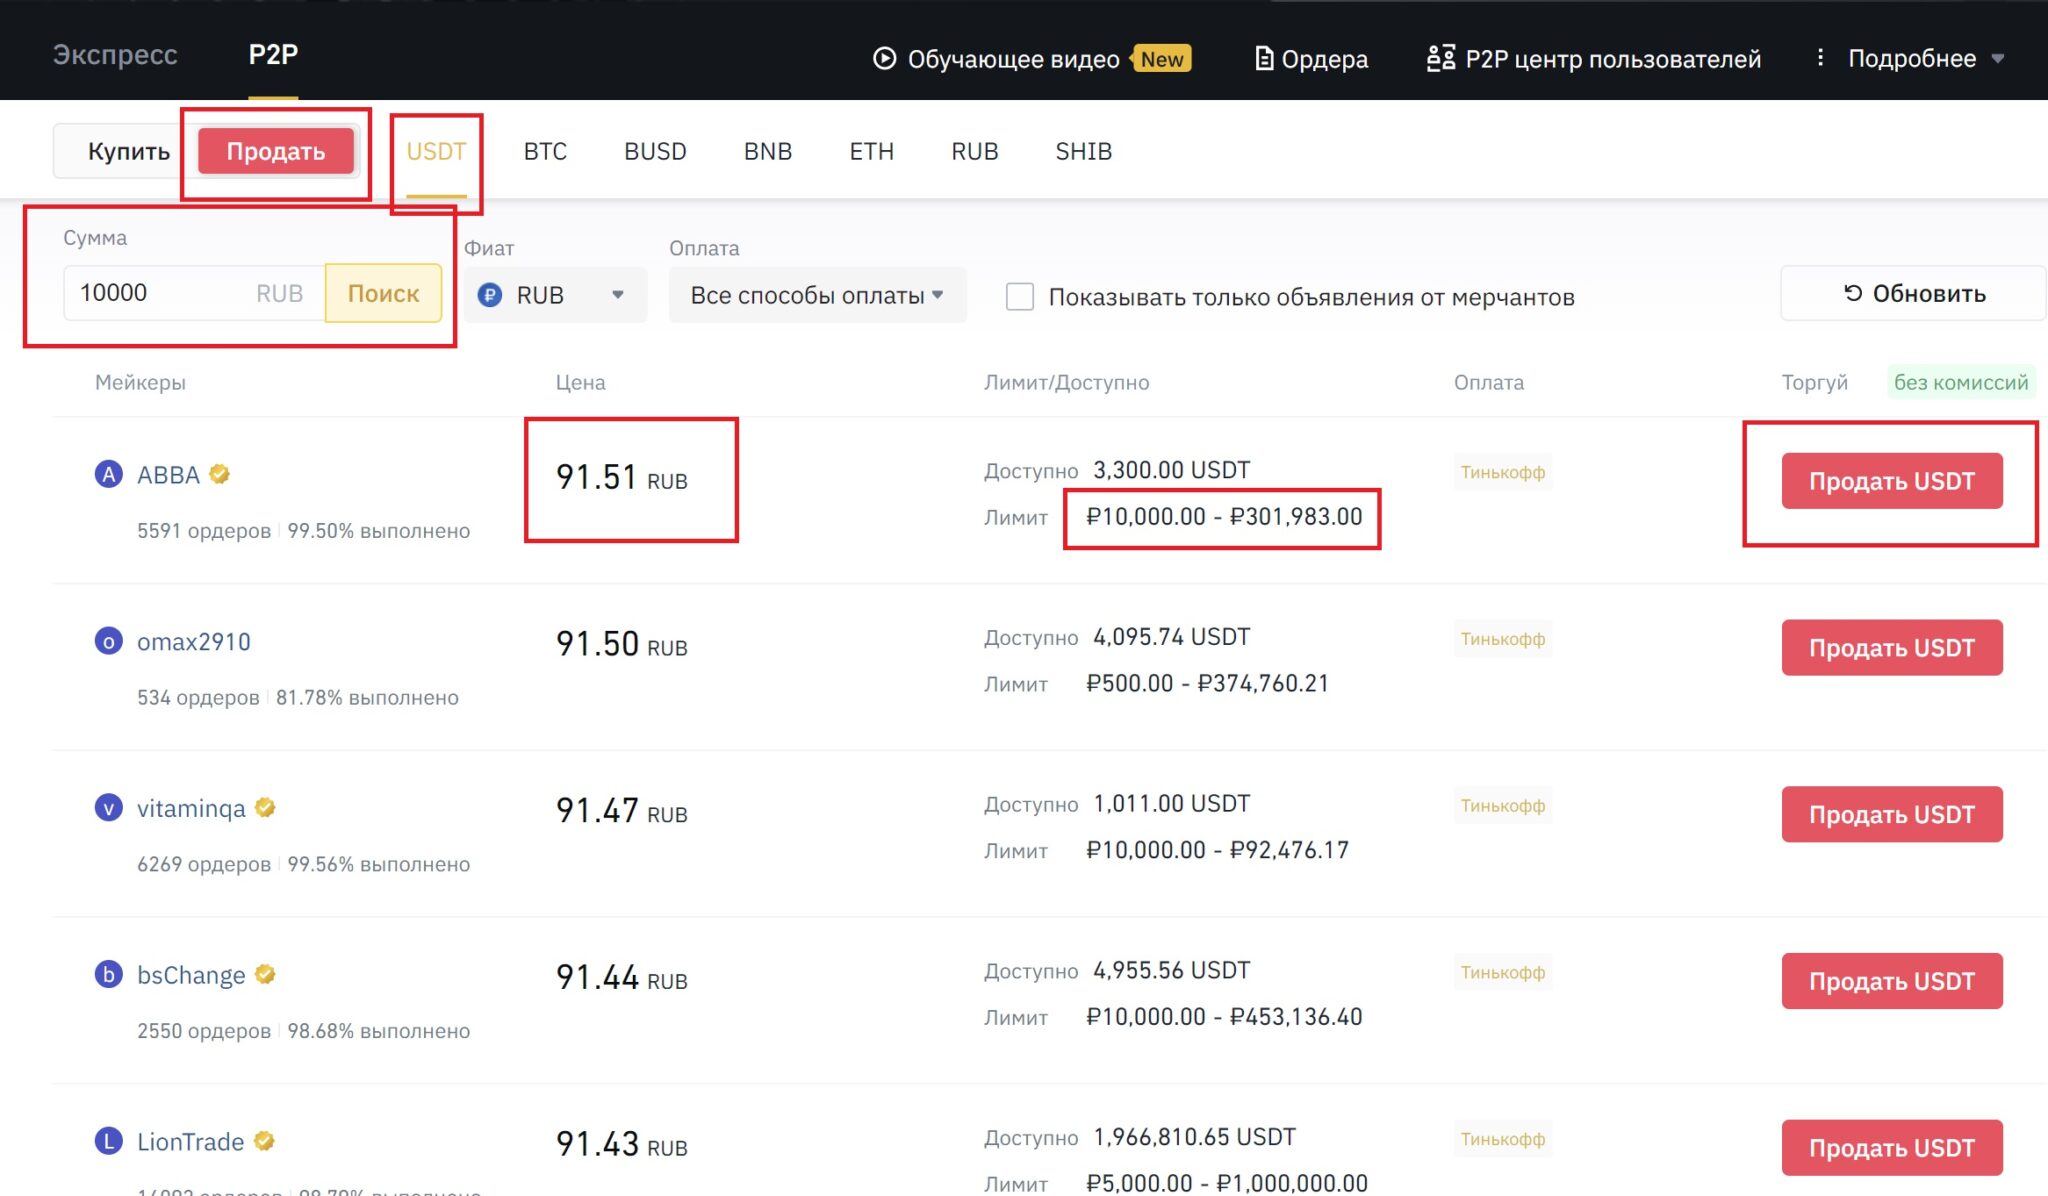This screenshot has width=2048, height=1196.
Task: Switch to the Купить toggle
Action: click(128, 151)
